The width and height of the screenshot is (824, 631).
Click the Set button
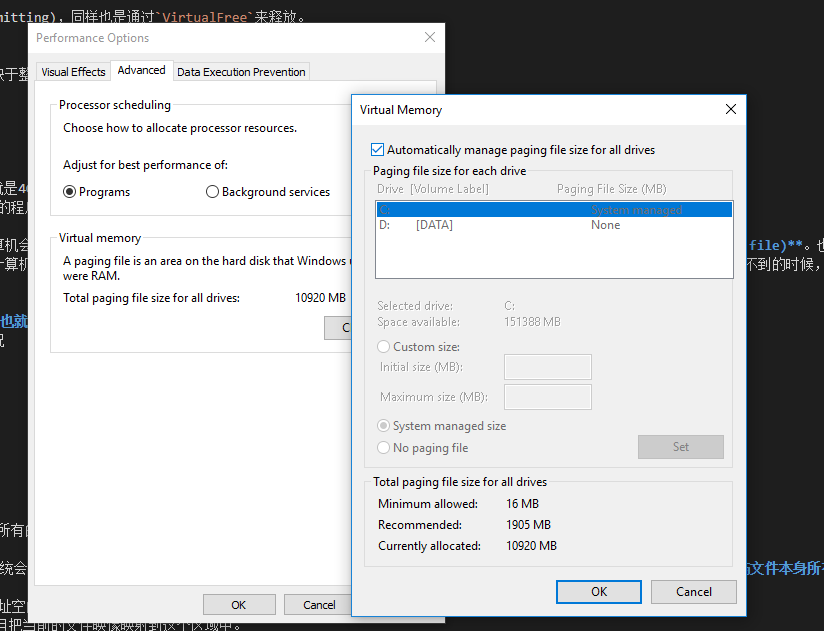pyautogui.click(x=681, y=447)
